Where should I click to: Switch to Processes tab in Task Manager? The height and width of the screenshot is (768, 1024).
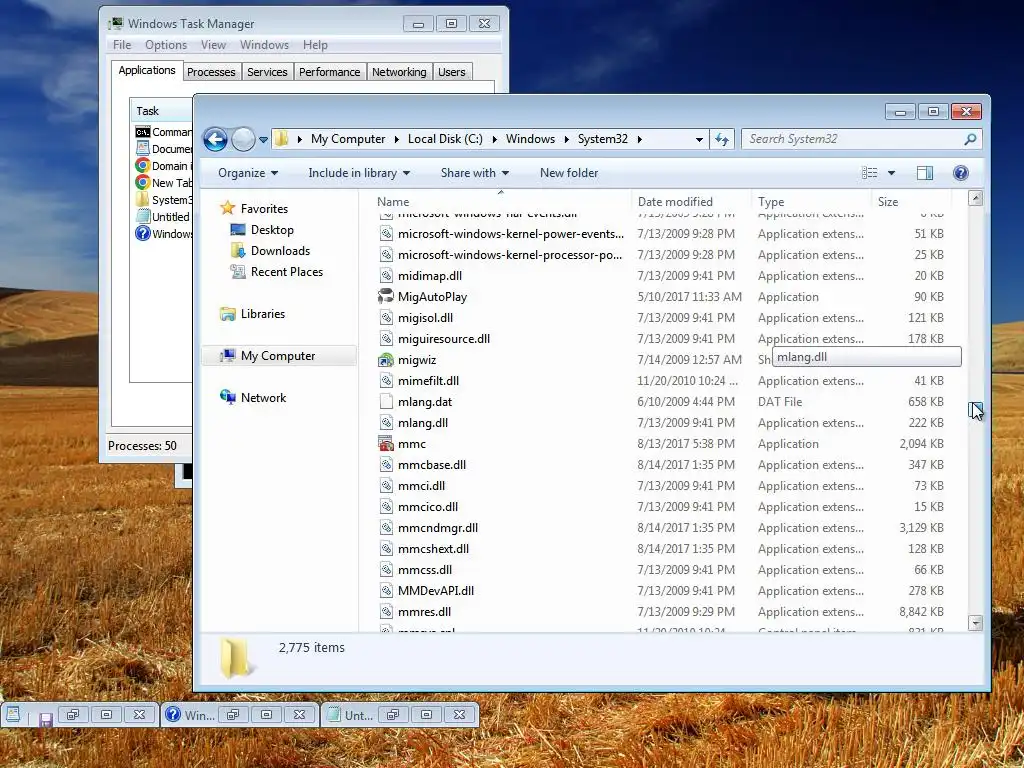211,72
